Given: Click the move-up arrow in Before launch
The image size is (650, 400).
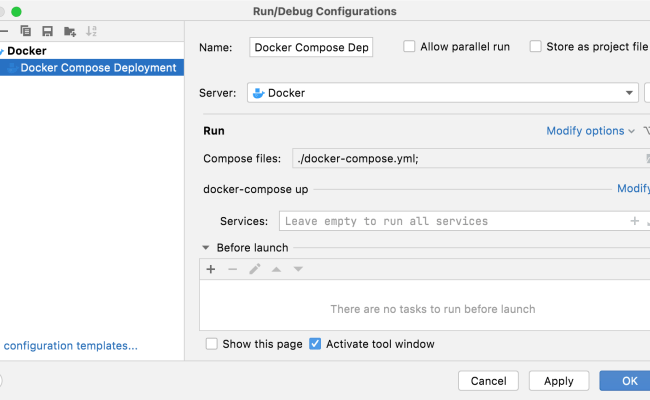Looking at the screenshot, I should pos(277,269).
